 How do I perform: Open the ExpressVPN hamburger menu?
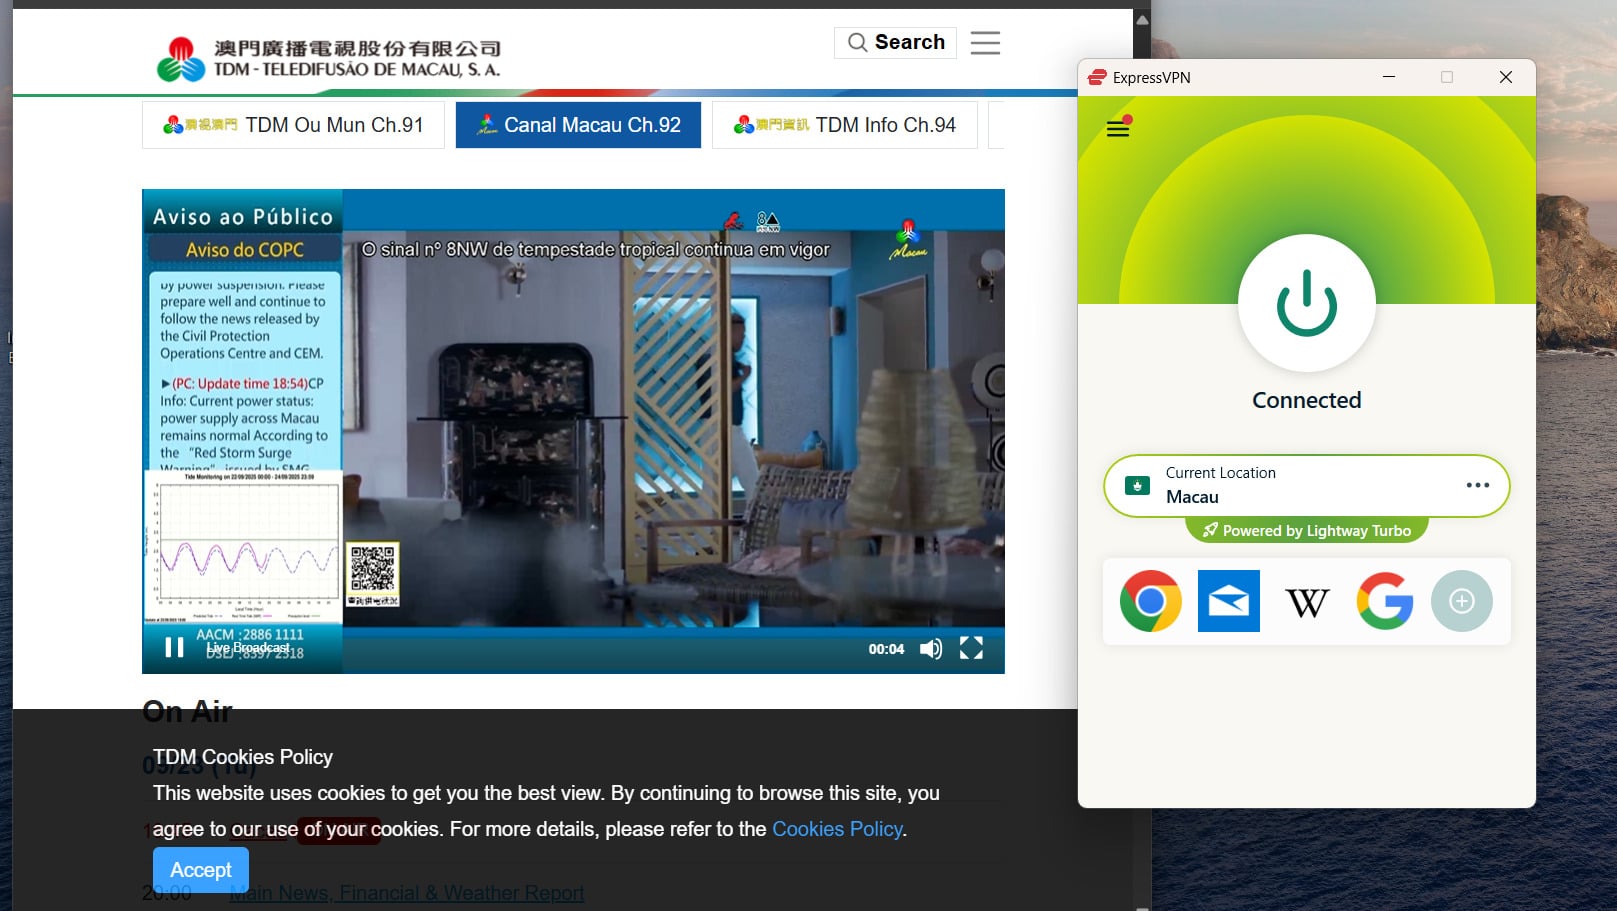(x=1117, y=128)
